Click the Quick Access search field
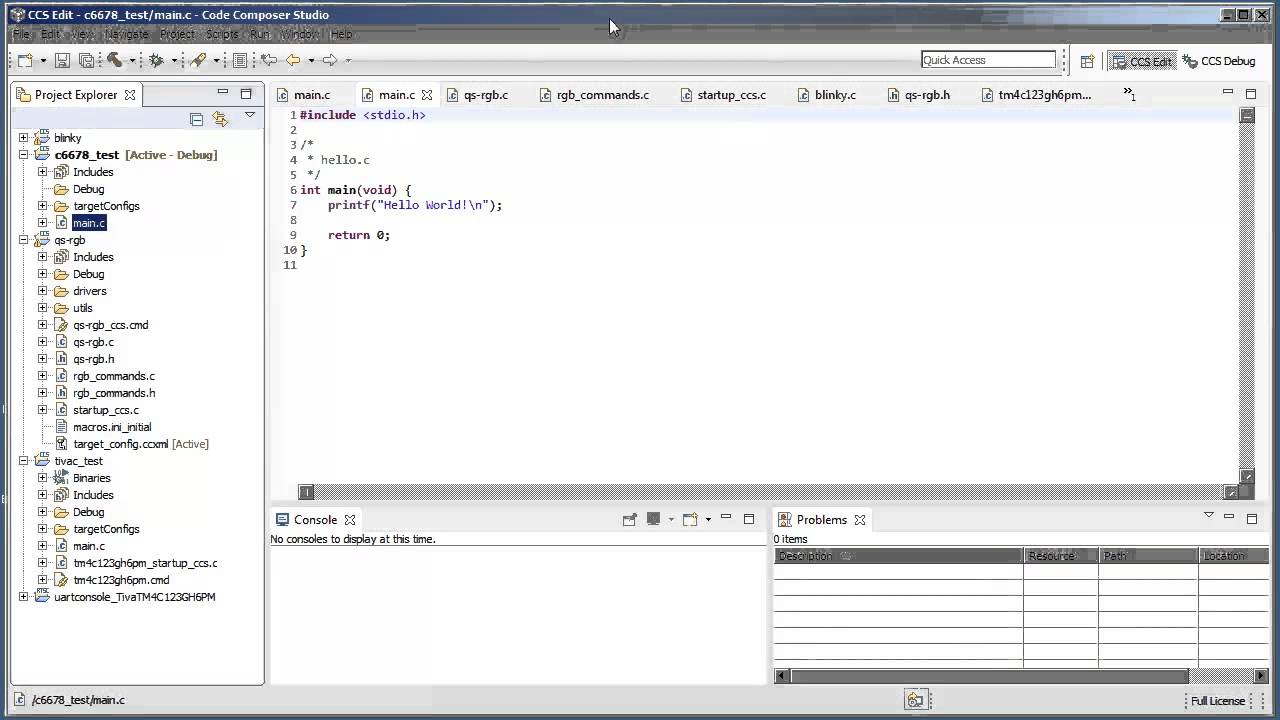Screen dimensions: 1280x720 click(x=988, y=60)
